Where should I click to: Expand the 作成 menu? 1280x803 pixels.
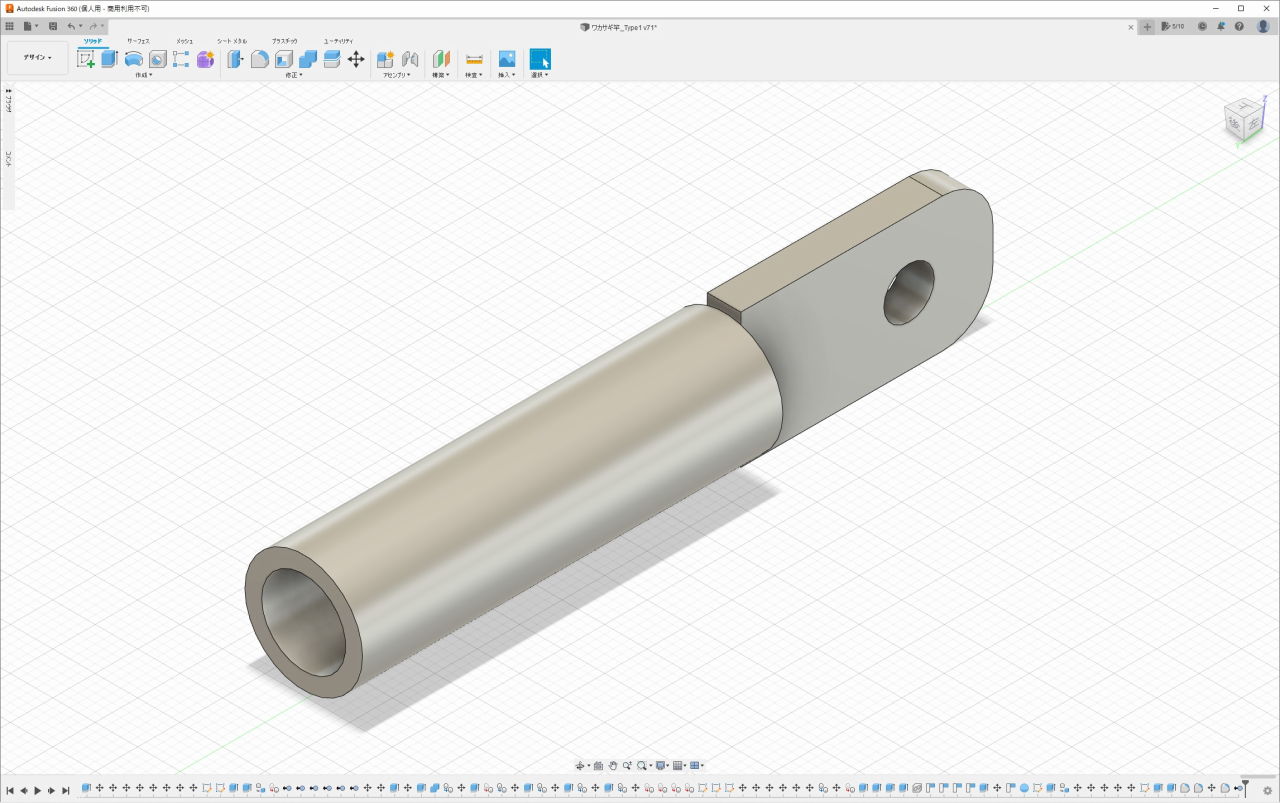tap(143, 75)
